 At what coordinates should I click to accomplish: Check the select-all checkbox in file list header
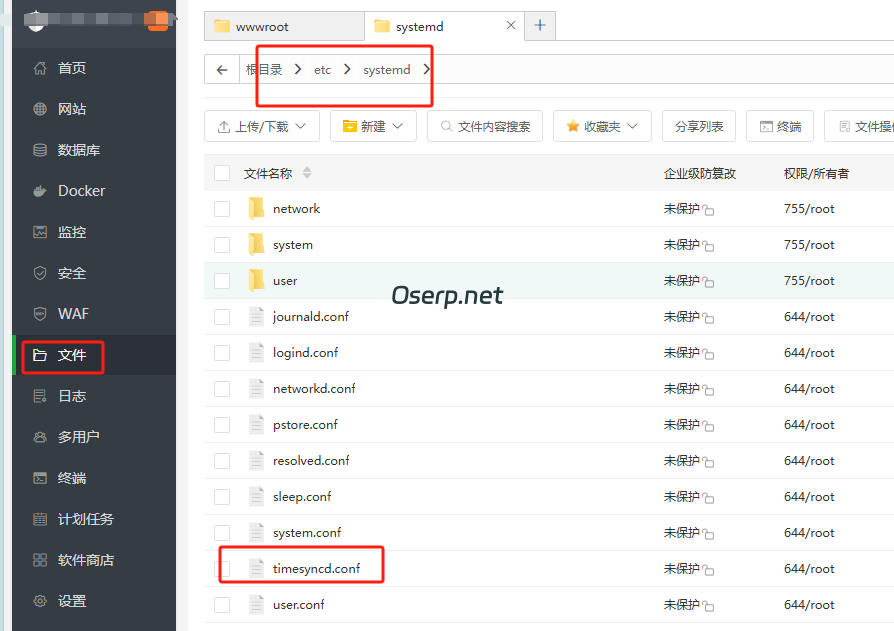(x=221, y=171)
